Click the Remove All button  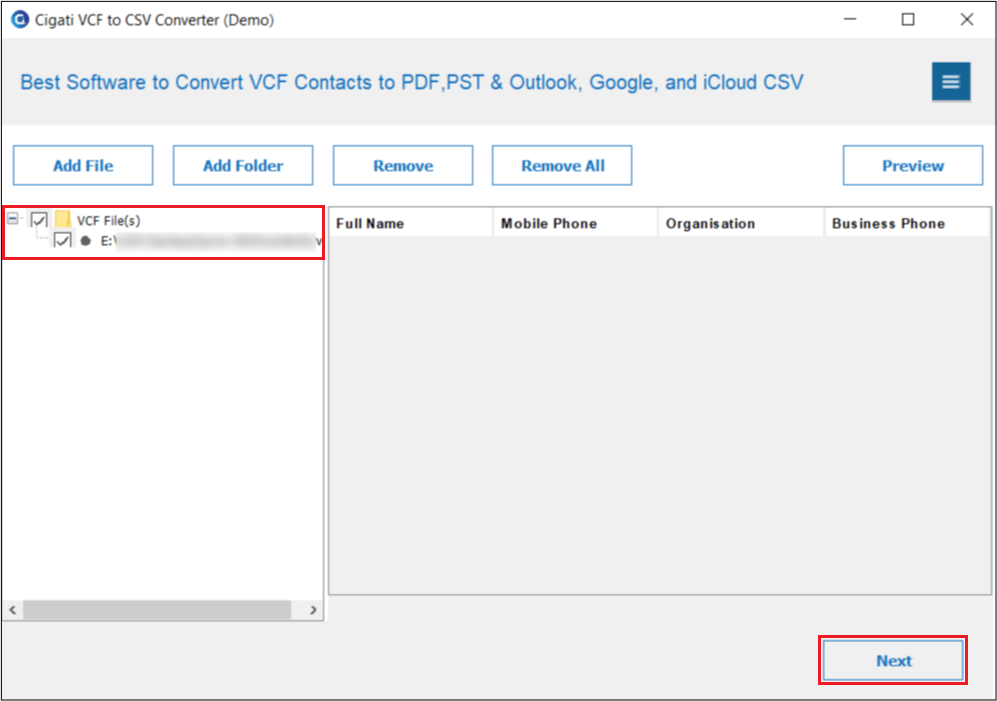point(562,165)
